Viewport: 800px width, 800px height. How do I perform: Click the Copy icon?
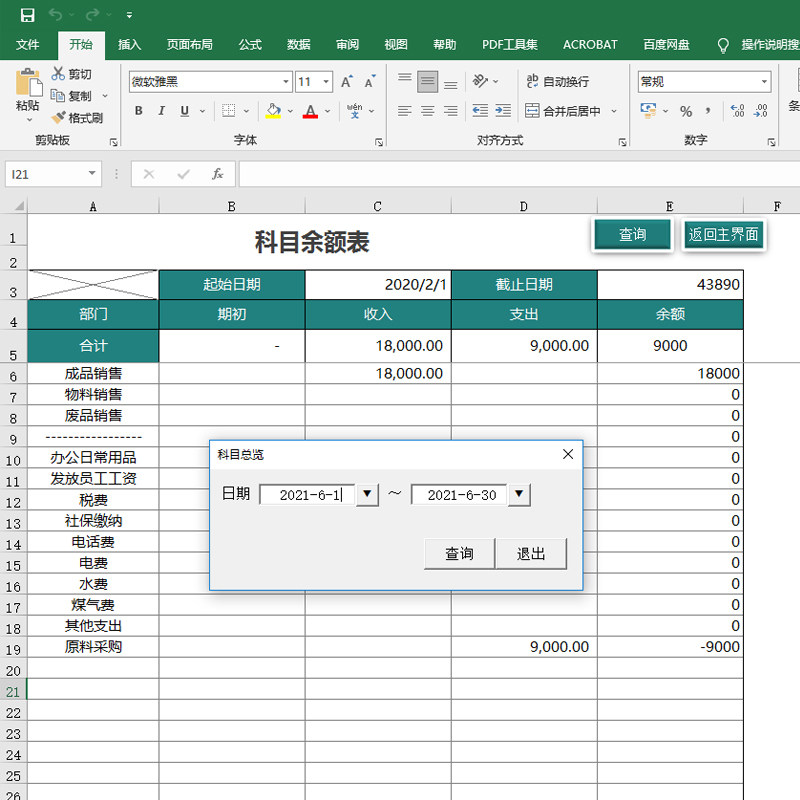57,95
